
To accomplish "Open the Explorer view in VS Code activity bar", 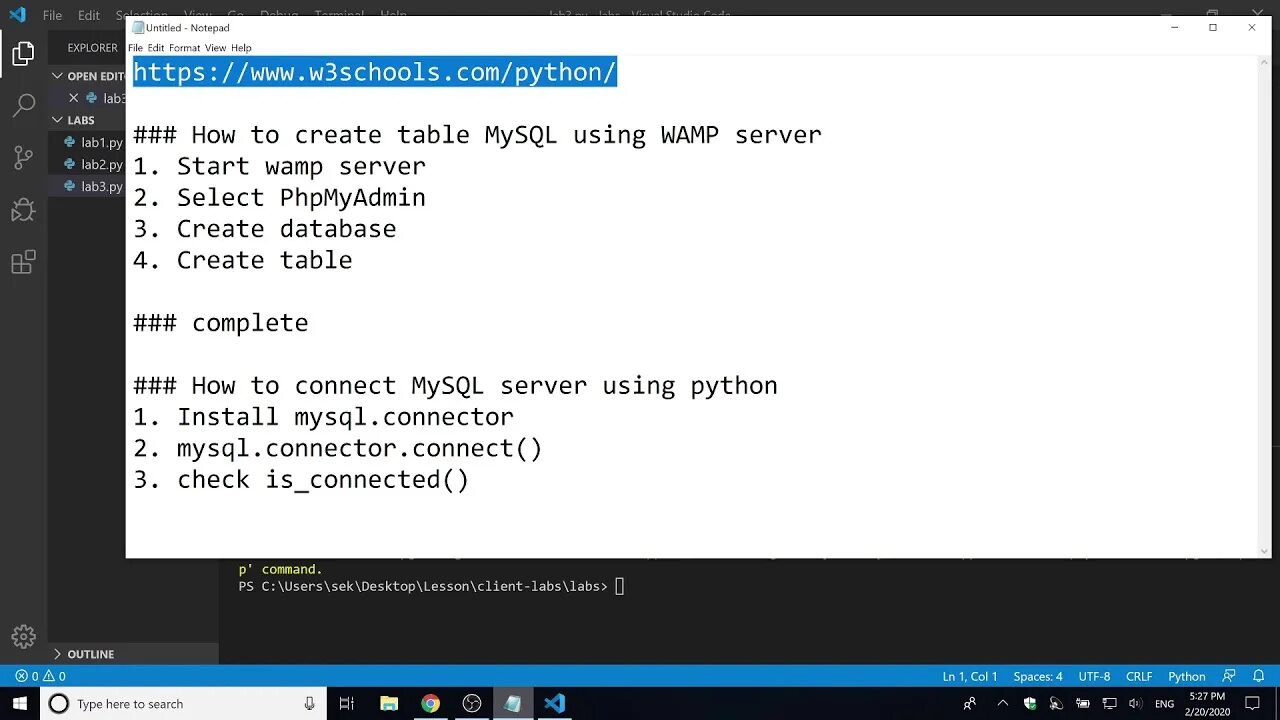I will (23, 53).
